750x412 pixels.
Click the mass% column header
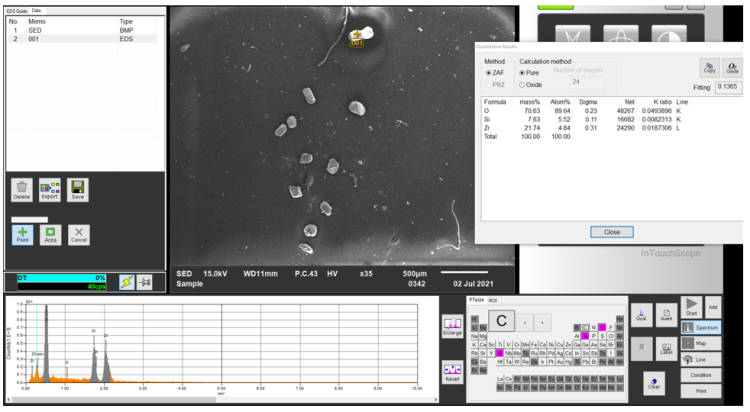click(x=529, y=102)
